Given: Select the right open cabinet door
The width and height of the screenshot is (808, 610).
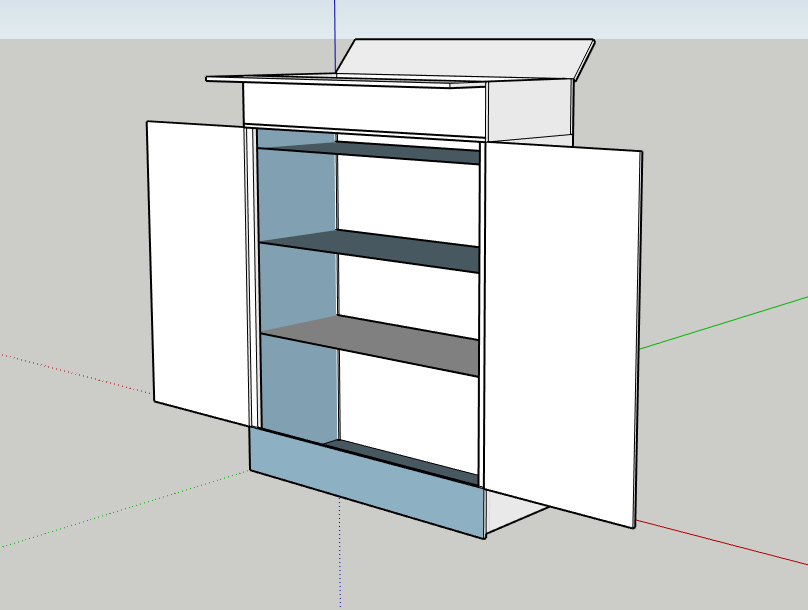Looking at the screenshot, I should click(x=560, y=330).
